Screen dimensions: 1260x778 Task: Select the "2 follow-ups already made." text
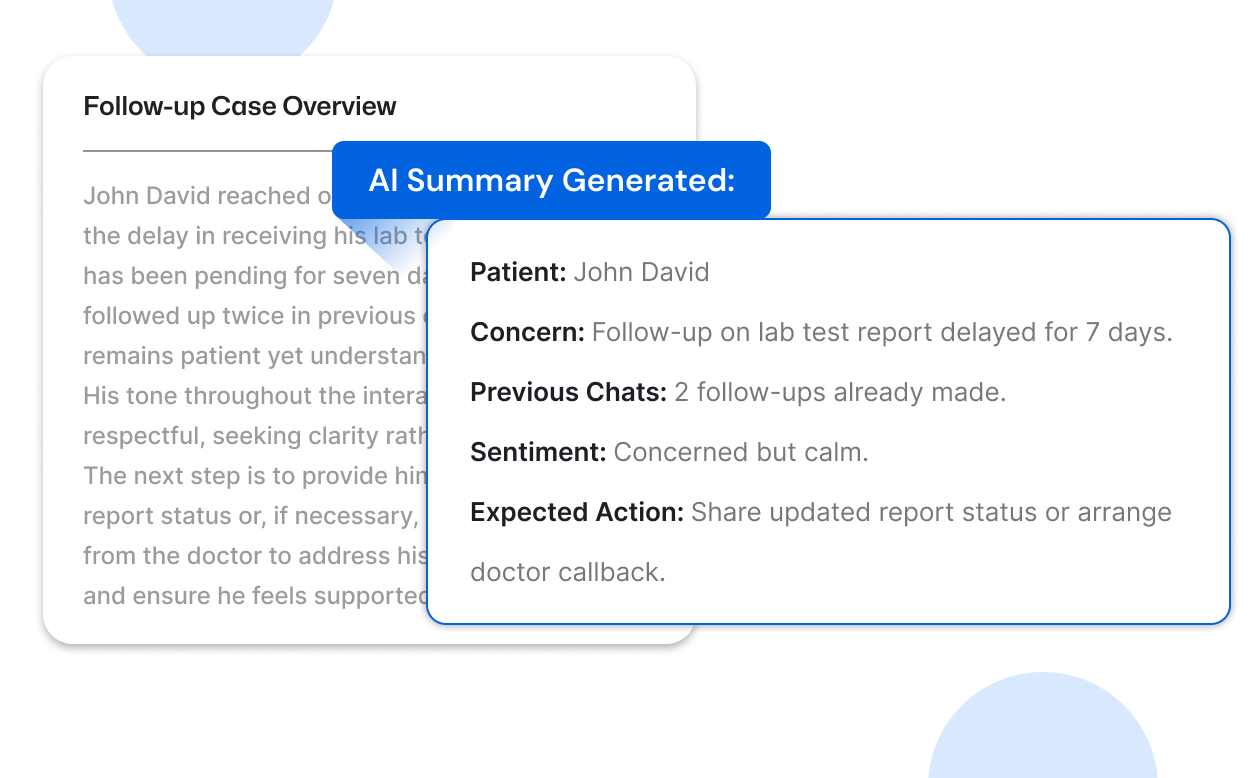coord(840,392)
